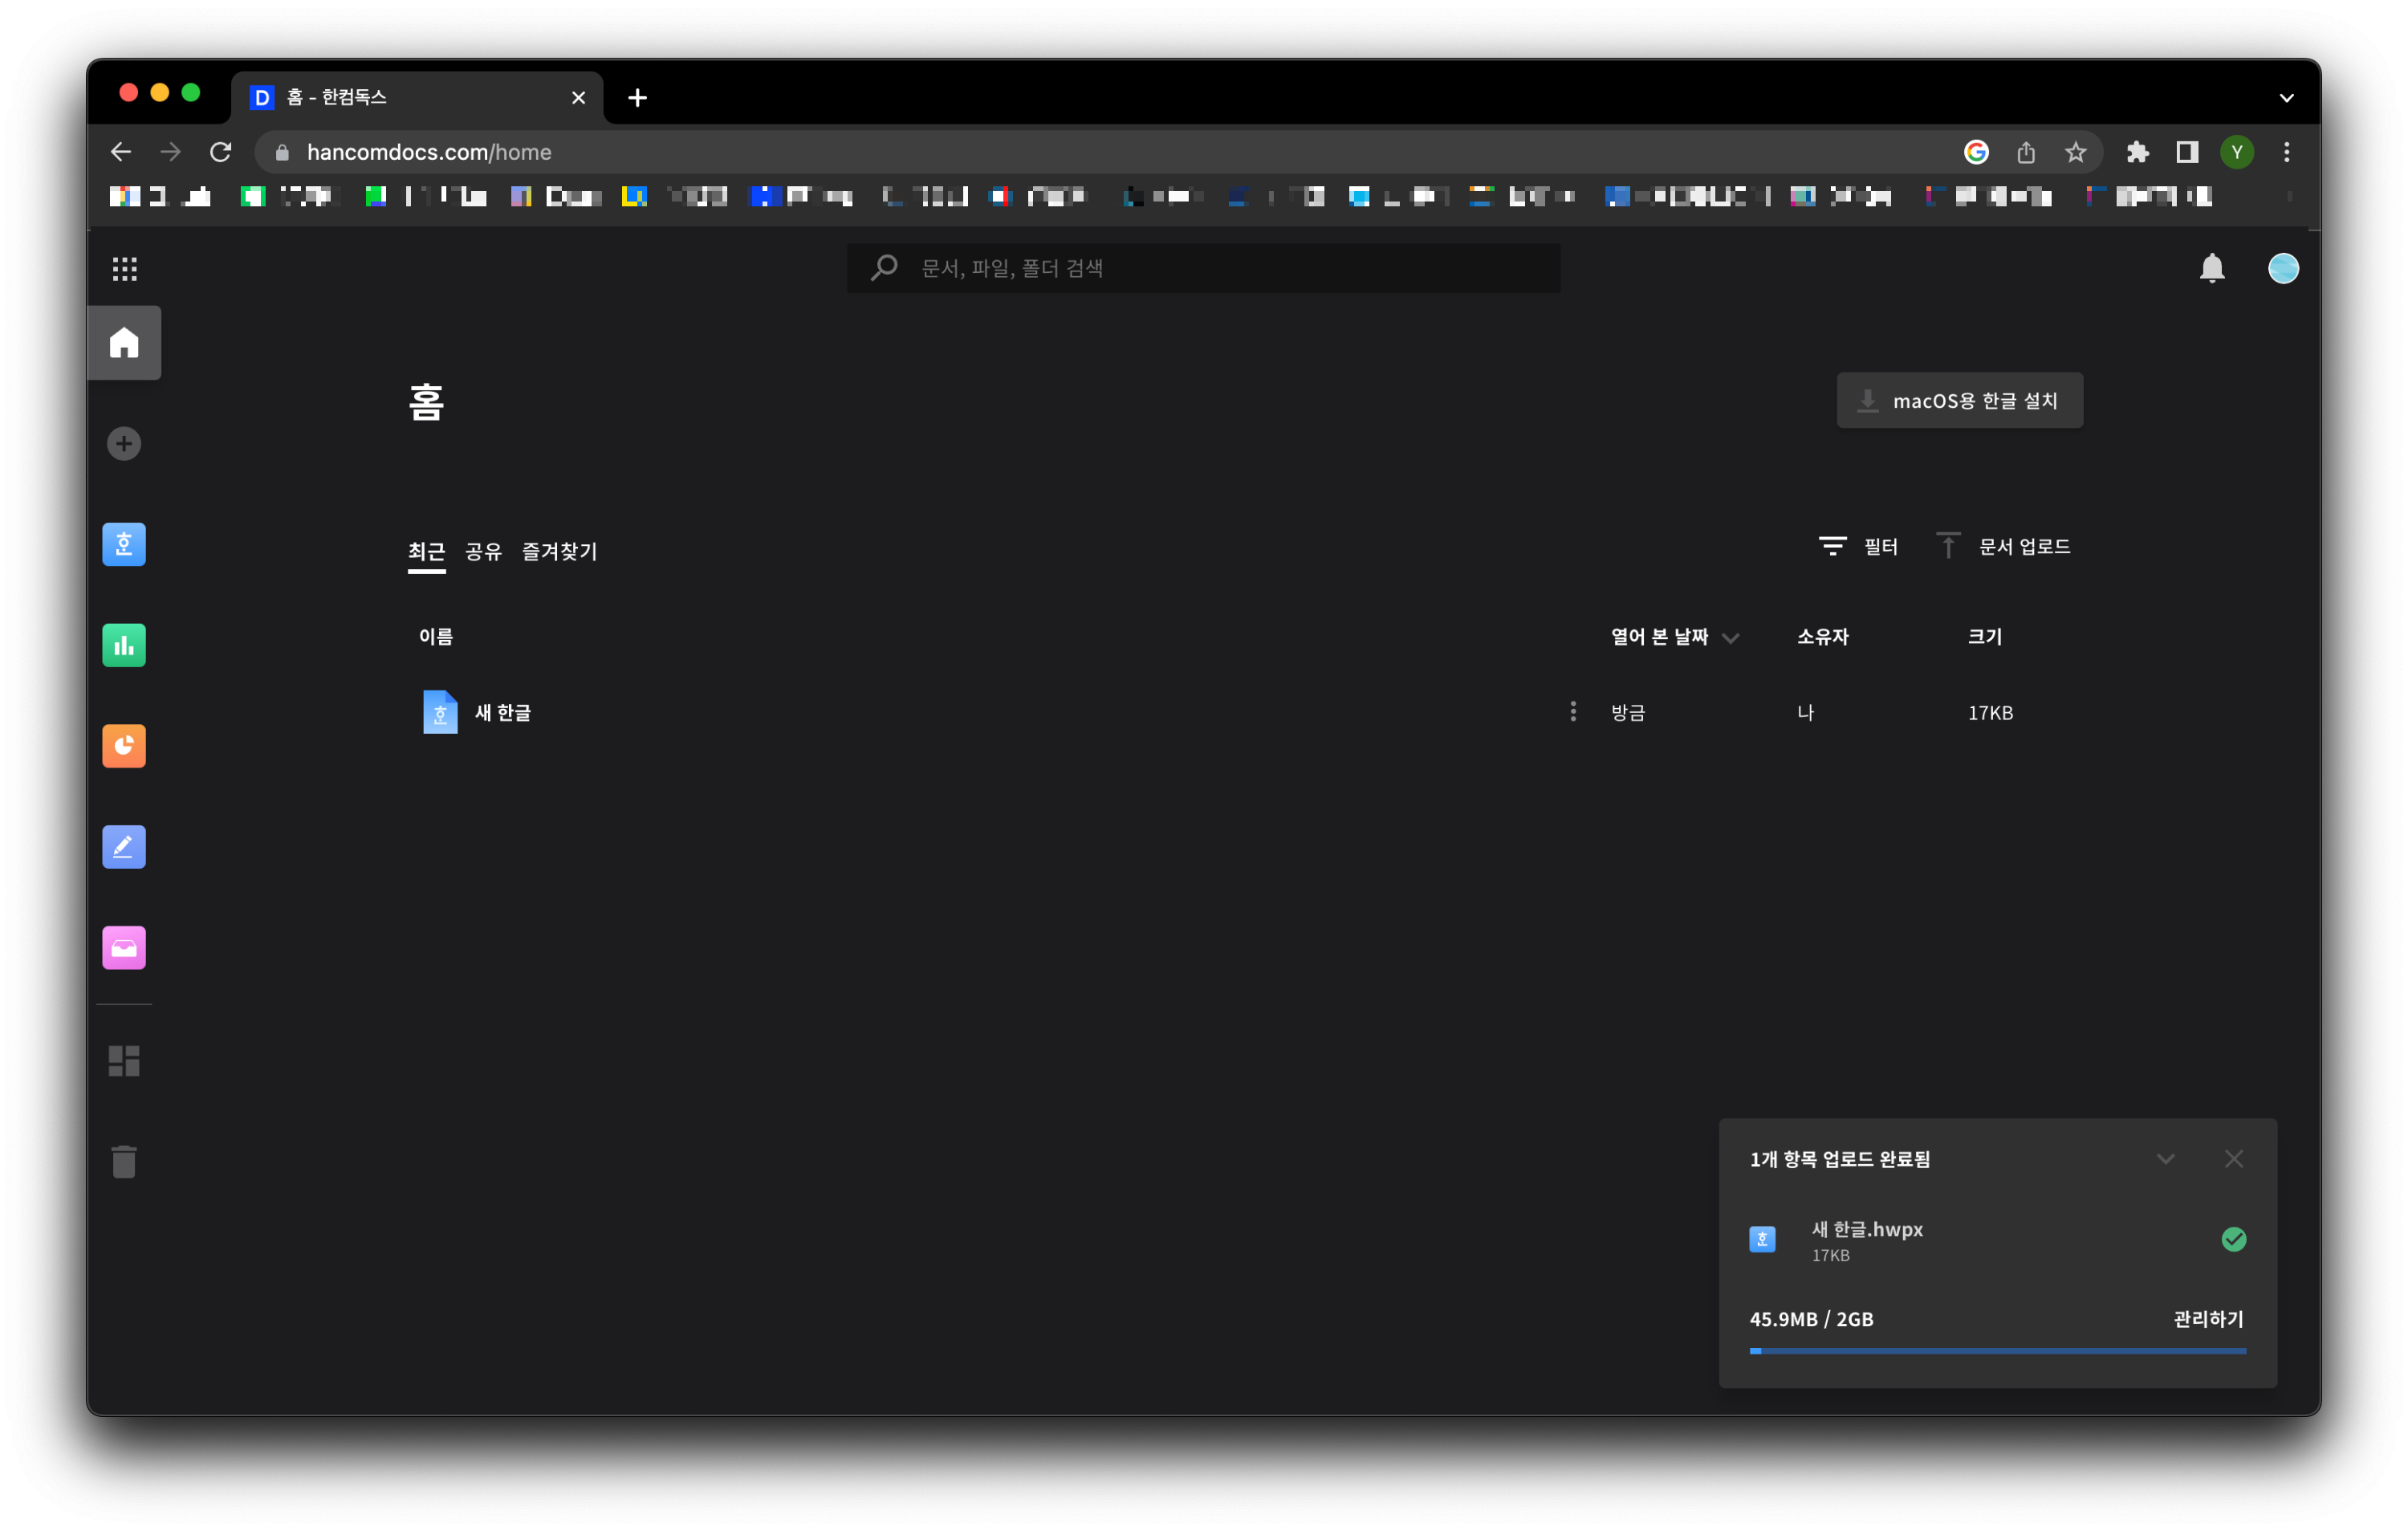Click the notification bell icon

(2211, 268)
